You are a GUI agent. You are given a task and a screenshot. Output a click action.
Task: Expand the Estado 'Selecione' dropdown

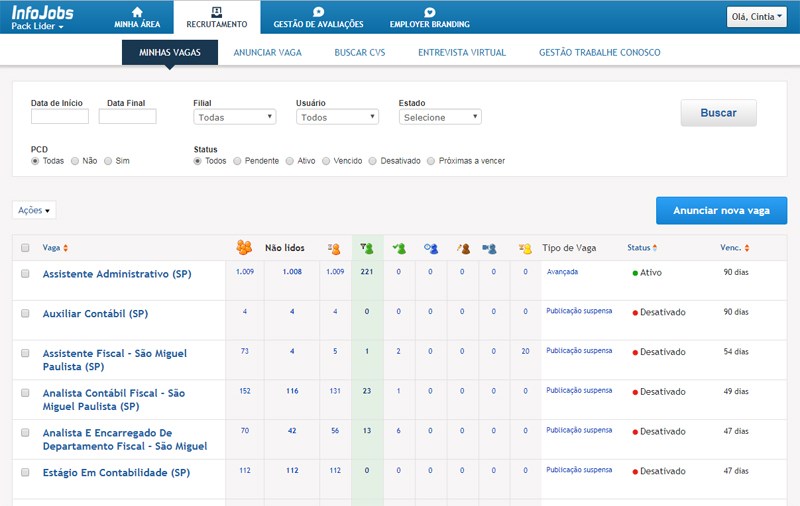[440, 117]
